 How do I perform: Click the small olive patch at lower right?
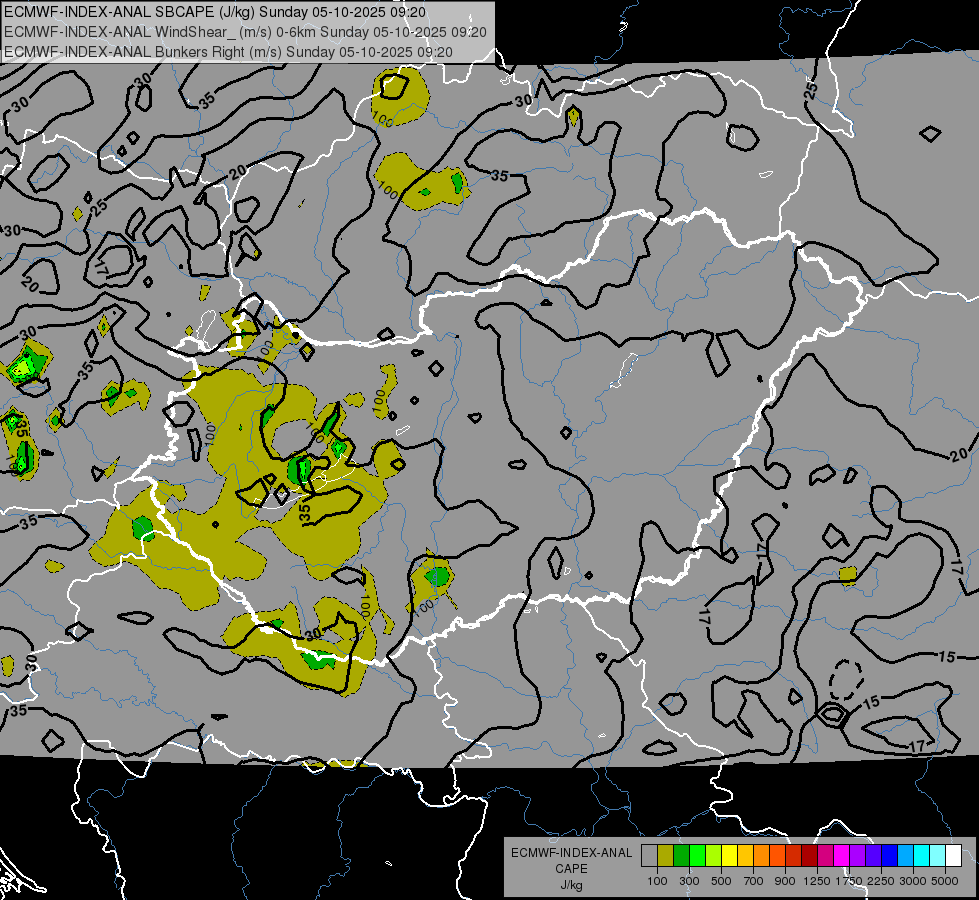click(848, 574)
